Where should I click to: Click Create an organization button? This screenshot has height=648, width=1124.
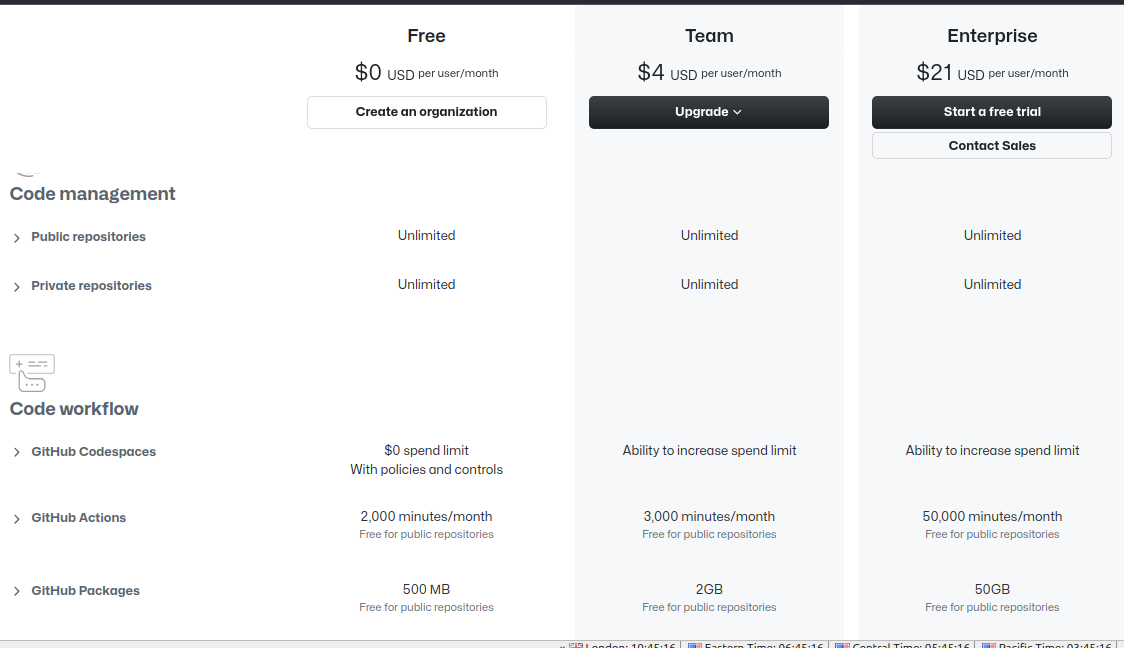(x=427, y=113)
